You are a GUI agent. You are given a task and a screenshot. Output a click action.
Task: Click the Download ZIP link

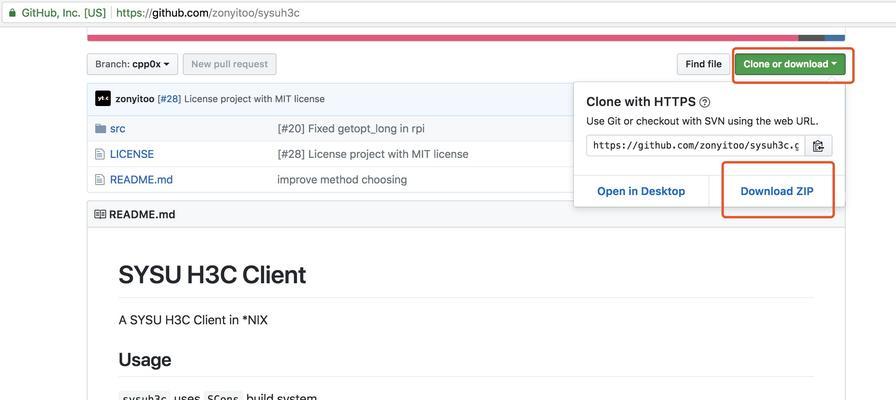(x=777, y=191)
